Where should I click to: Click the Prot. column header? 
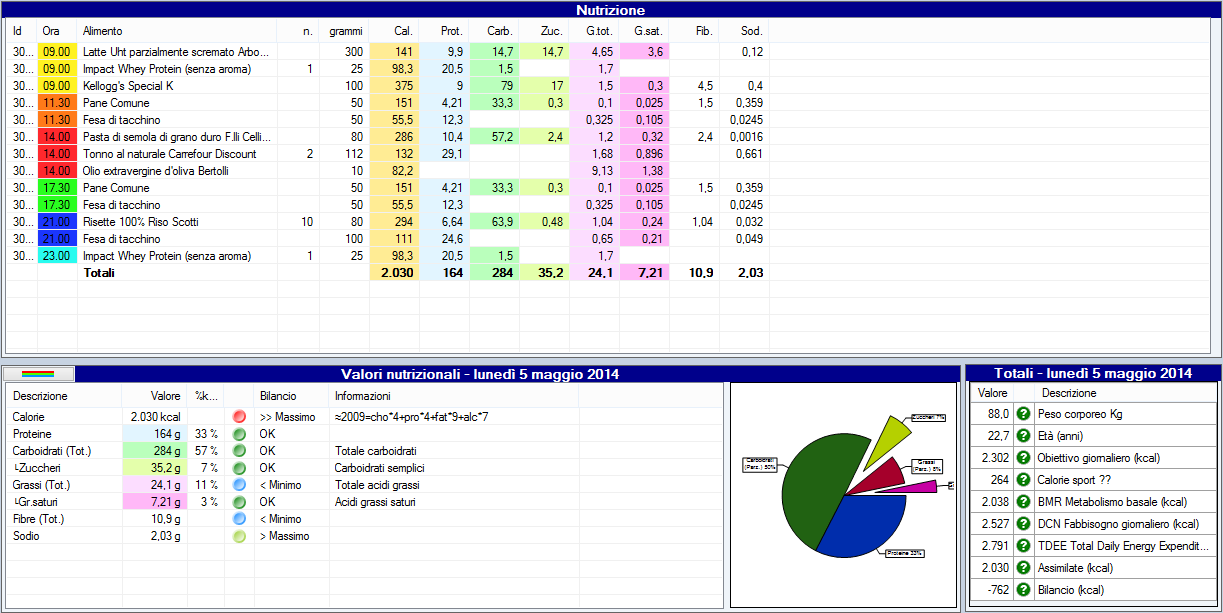point(452,31)
